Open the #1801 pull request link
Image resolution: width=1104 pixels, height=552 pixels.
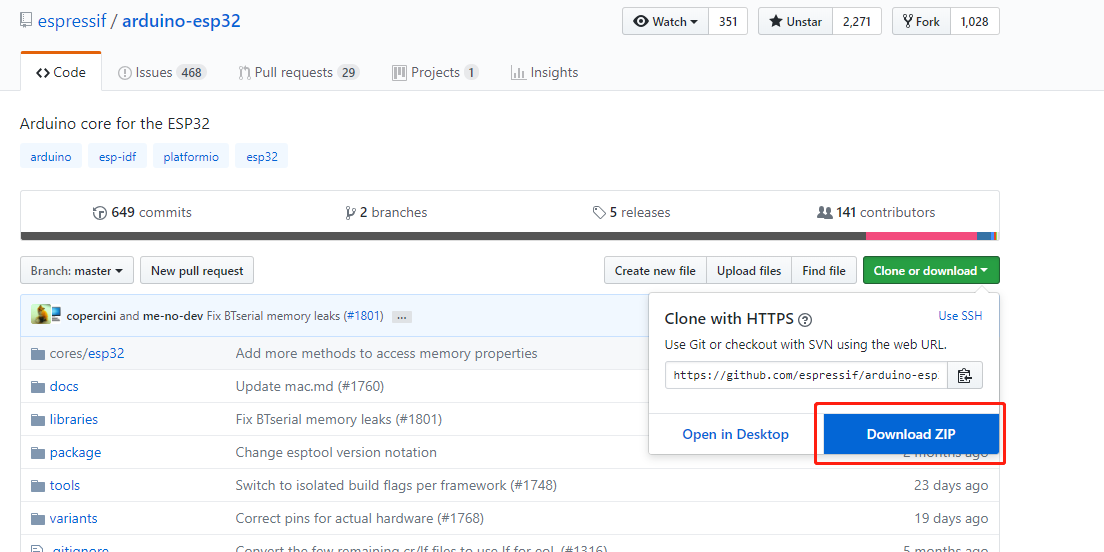363,316
